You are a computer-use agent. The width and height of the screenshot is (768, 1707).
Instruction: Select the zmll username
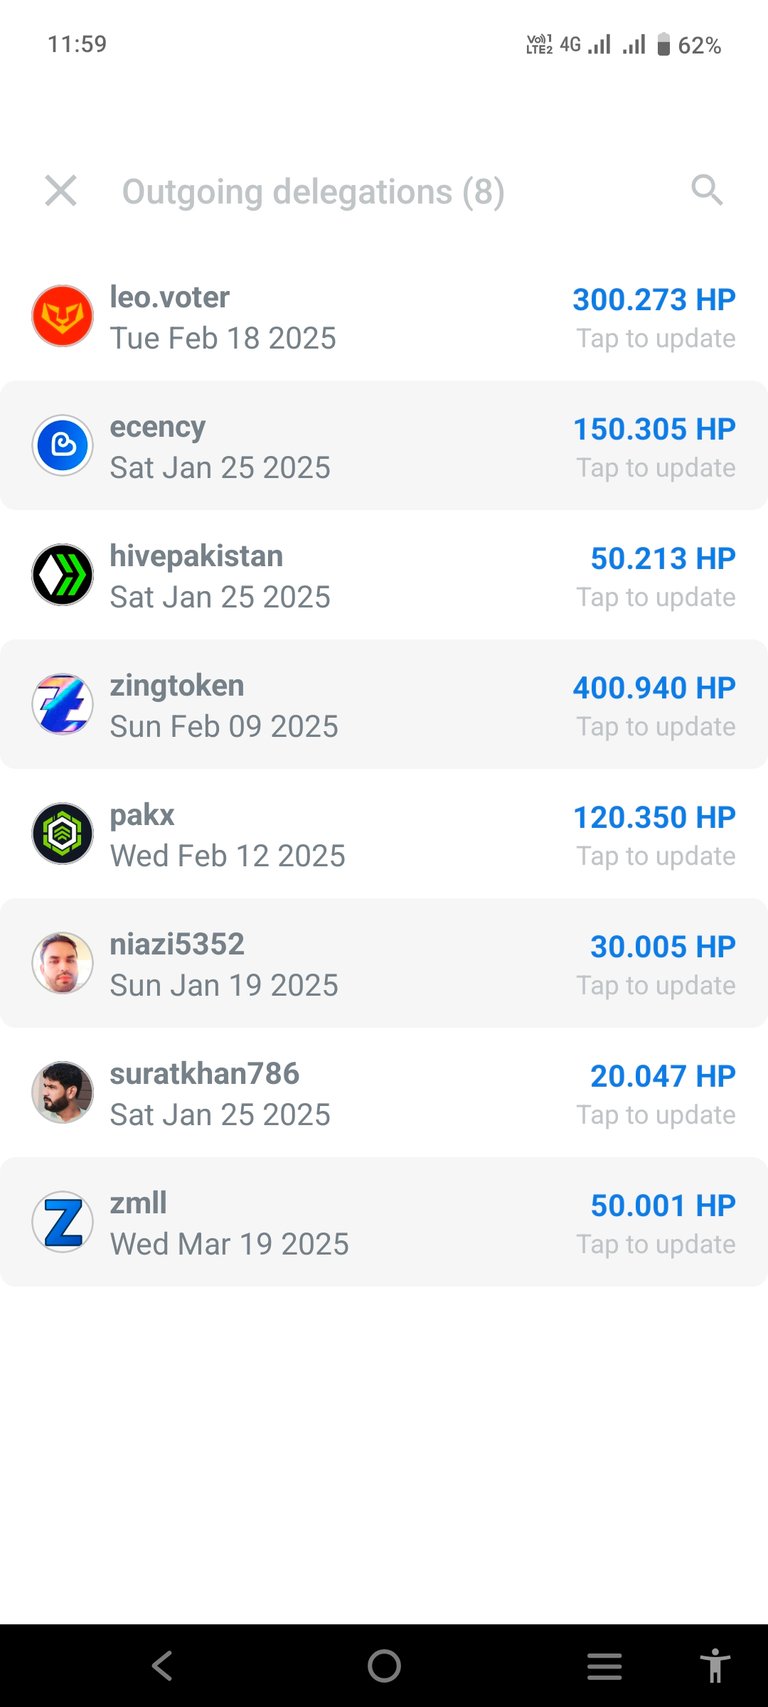[138, 1203]
